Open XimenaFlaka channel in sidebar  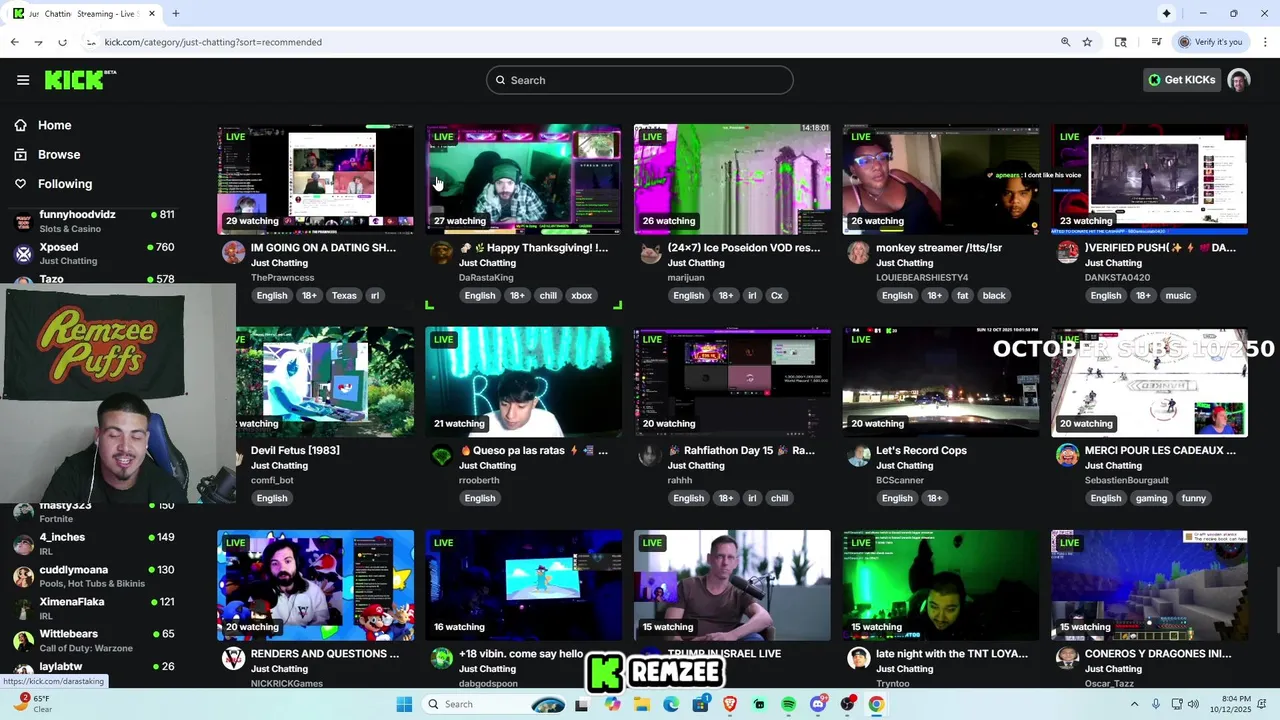click(95, 608)
